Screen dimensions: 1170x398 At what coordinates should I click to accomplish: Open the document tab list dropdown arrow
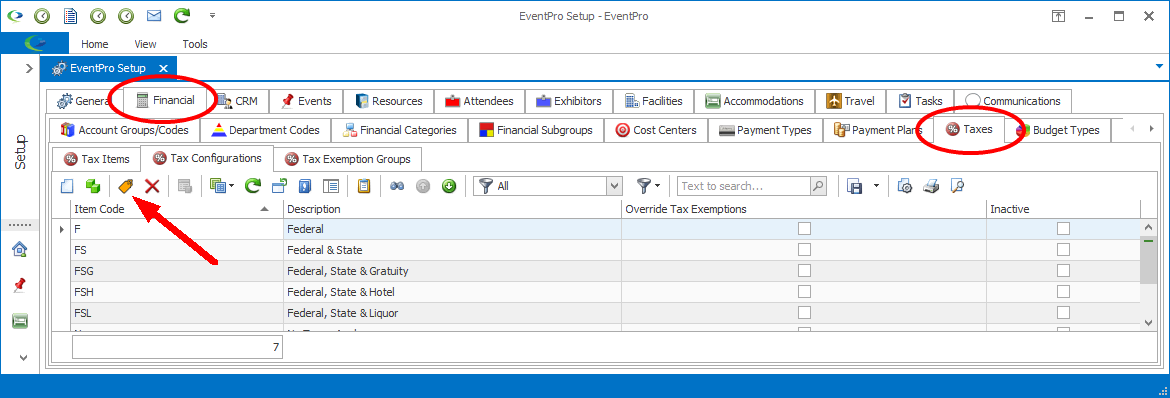(1159, 66)
